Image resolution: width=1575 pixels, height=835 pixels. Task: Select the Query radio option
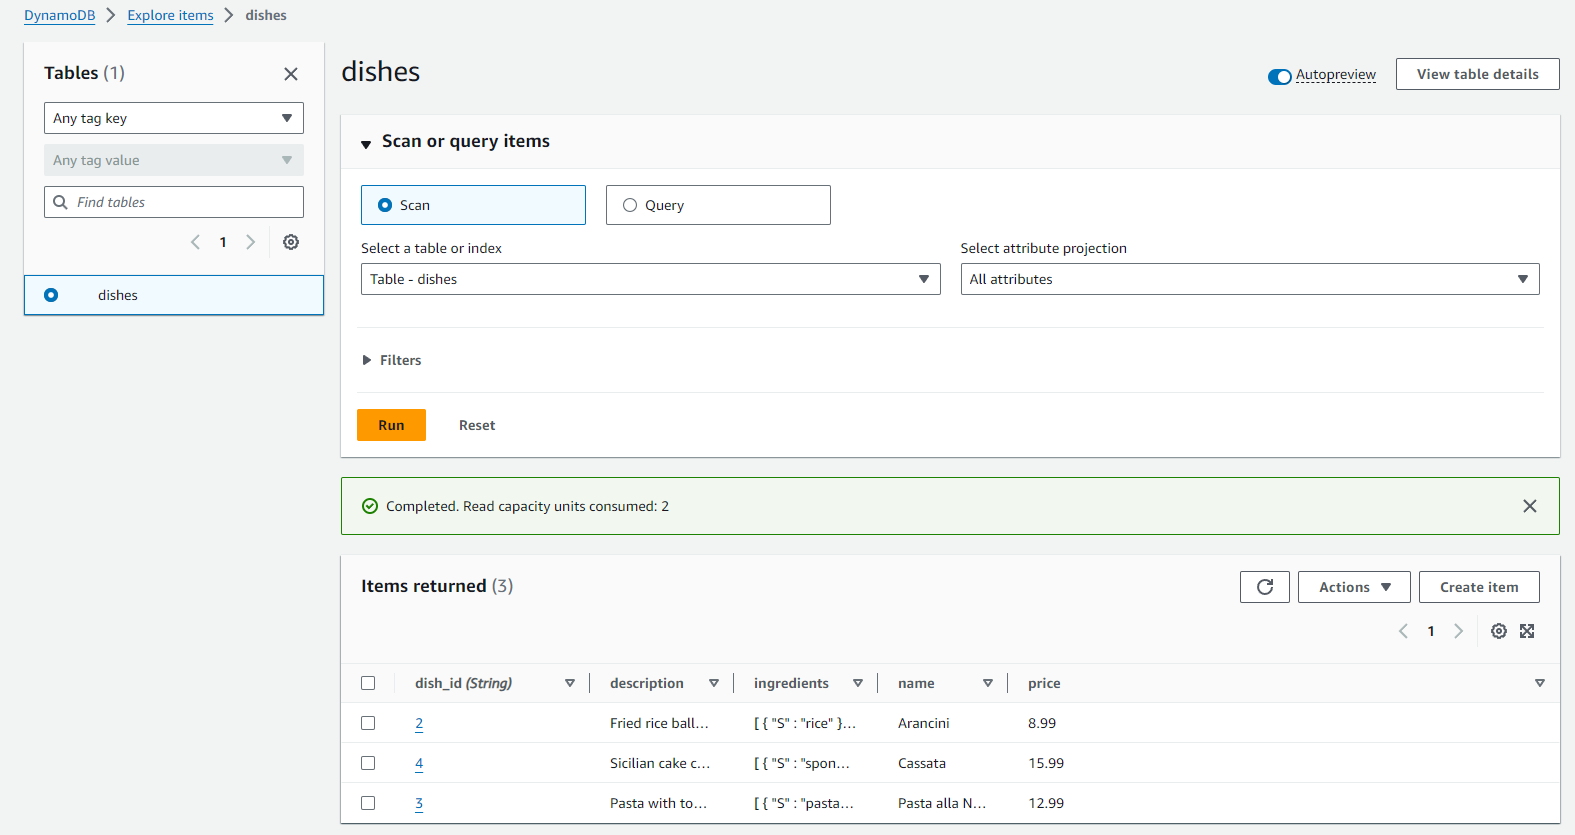pyautogui.click(x=630, y=205)
